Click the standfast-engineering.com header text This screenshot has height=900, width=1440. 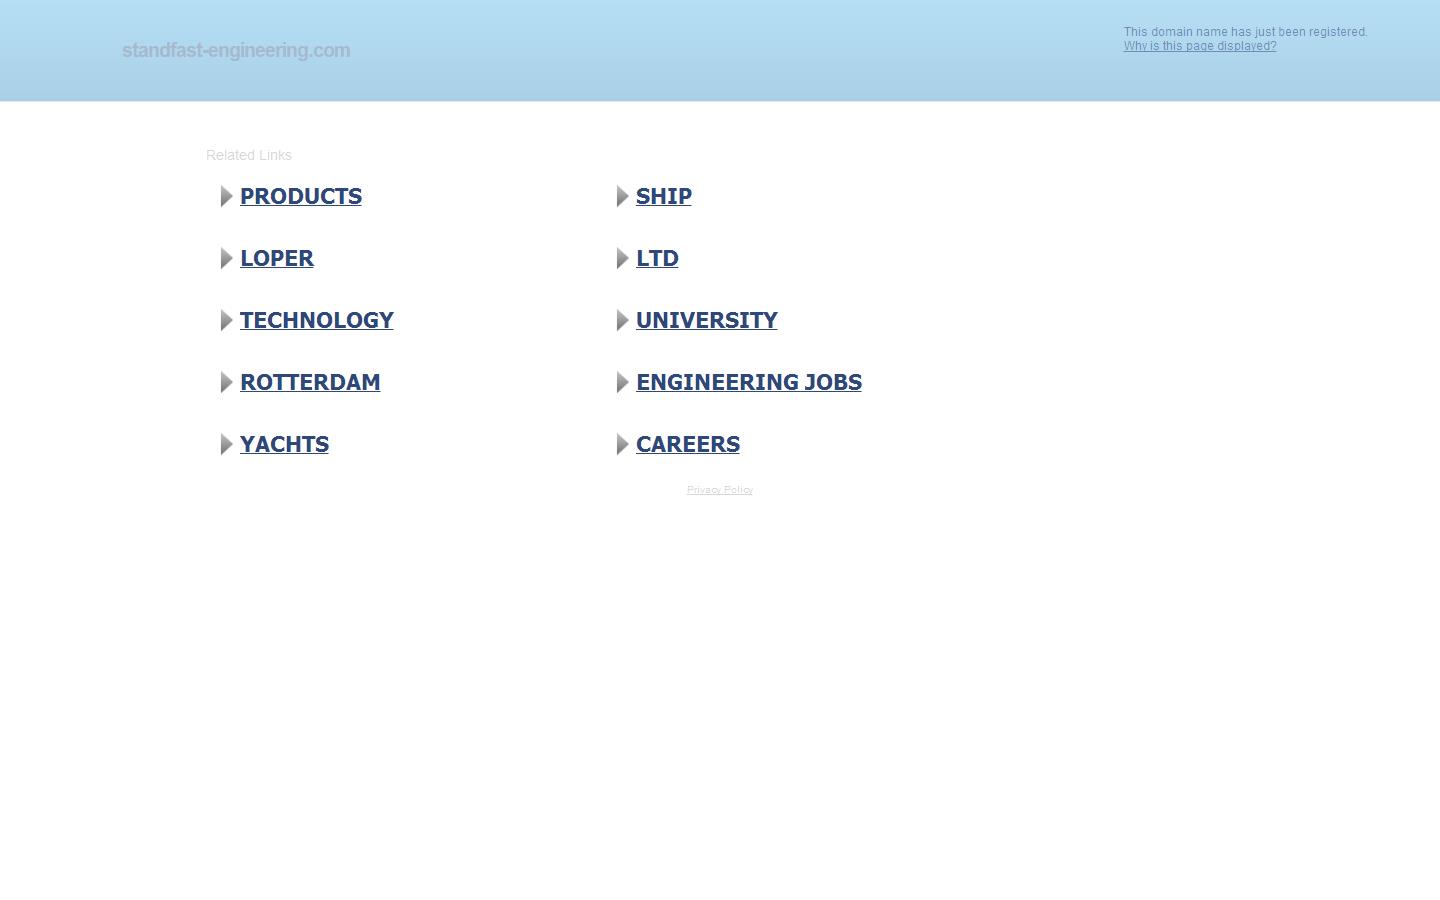click(235, 50)
